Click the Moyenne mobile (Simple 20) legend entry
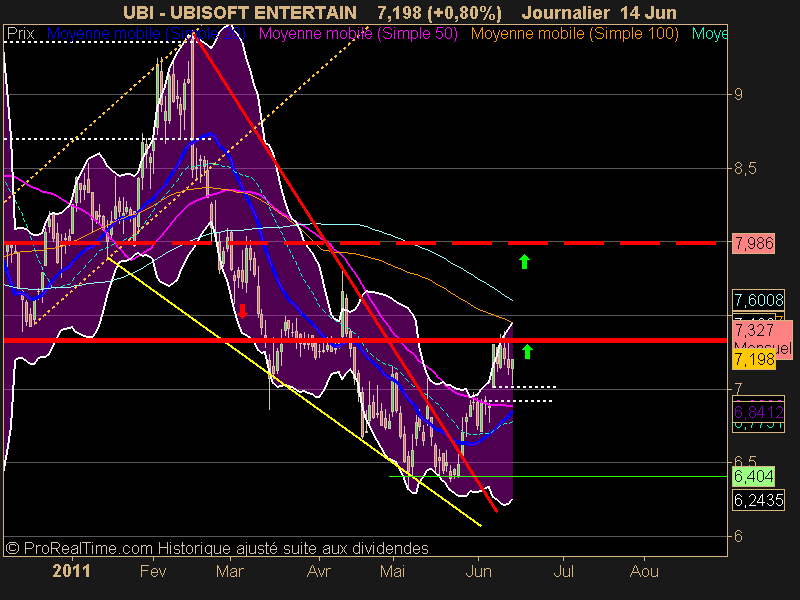Viewport: 800px width, 600px height. (x=146, y=34)
